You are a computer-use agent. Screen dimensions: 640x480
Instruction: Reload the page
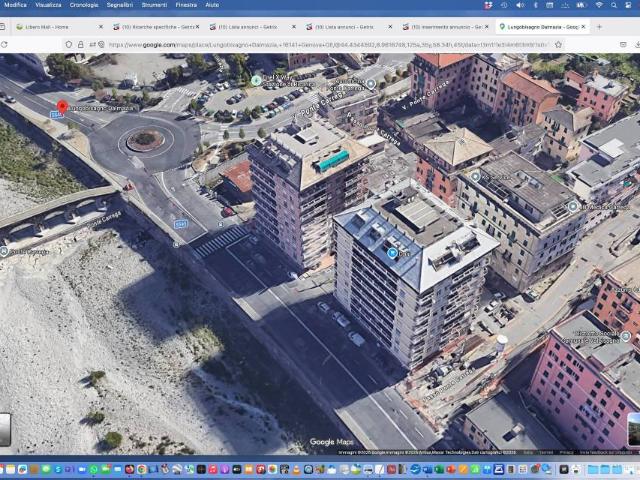point(4,44)
